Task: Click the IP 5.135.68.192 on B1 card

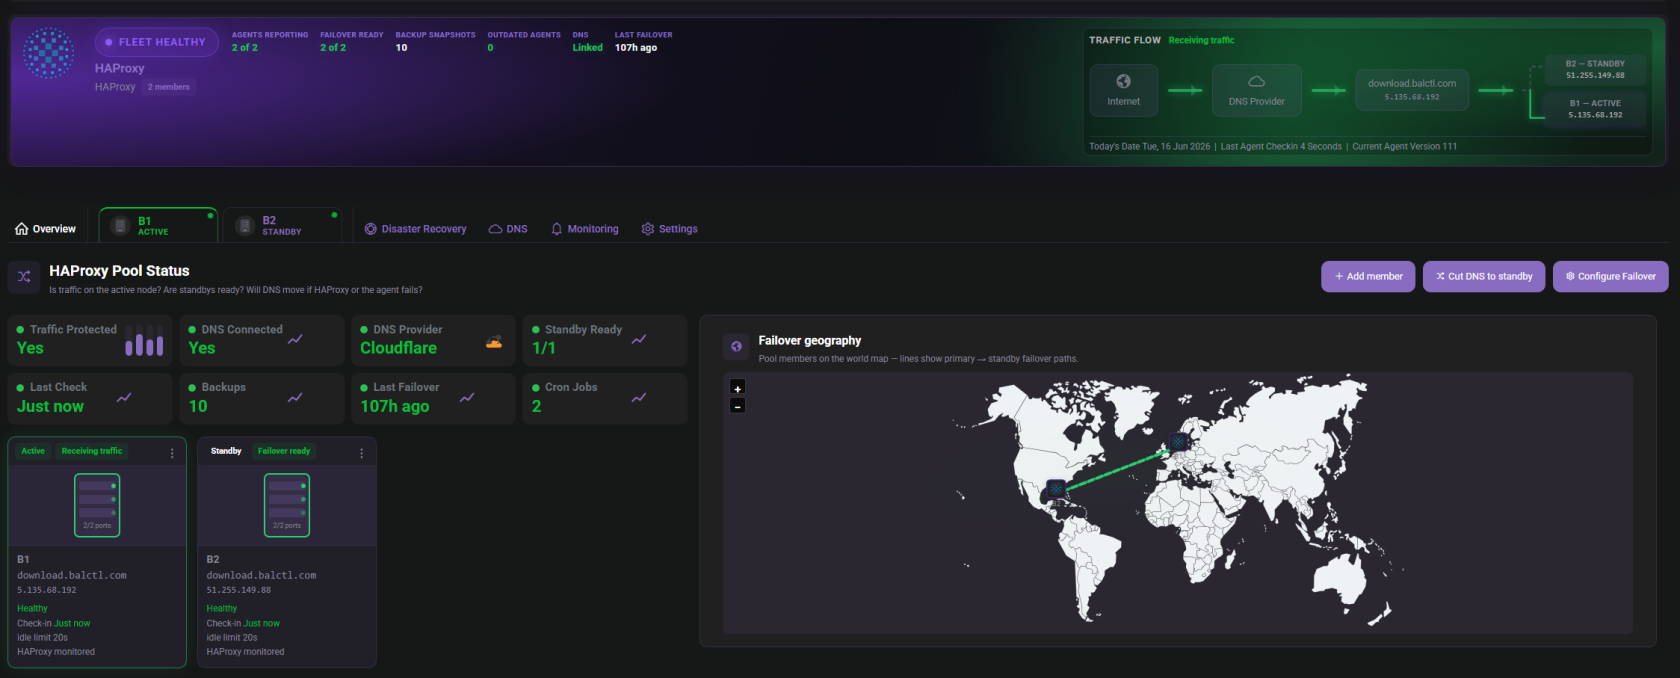Action: [46, 590]
